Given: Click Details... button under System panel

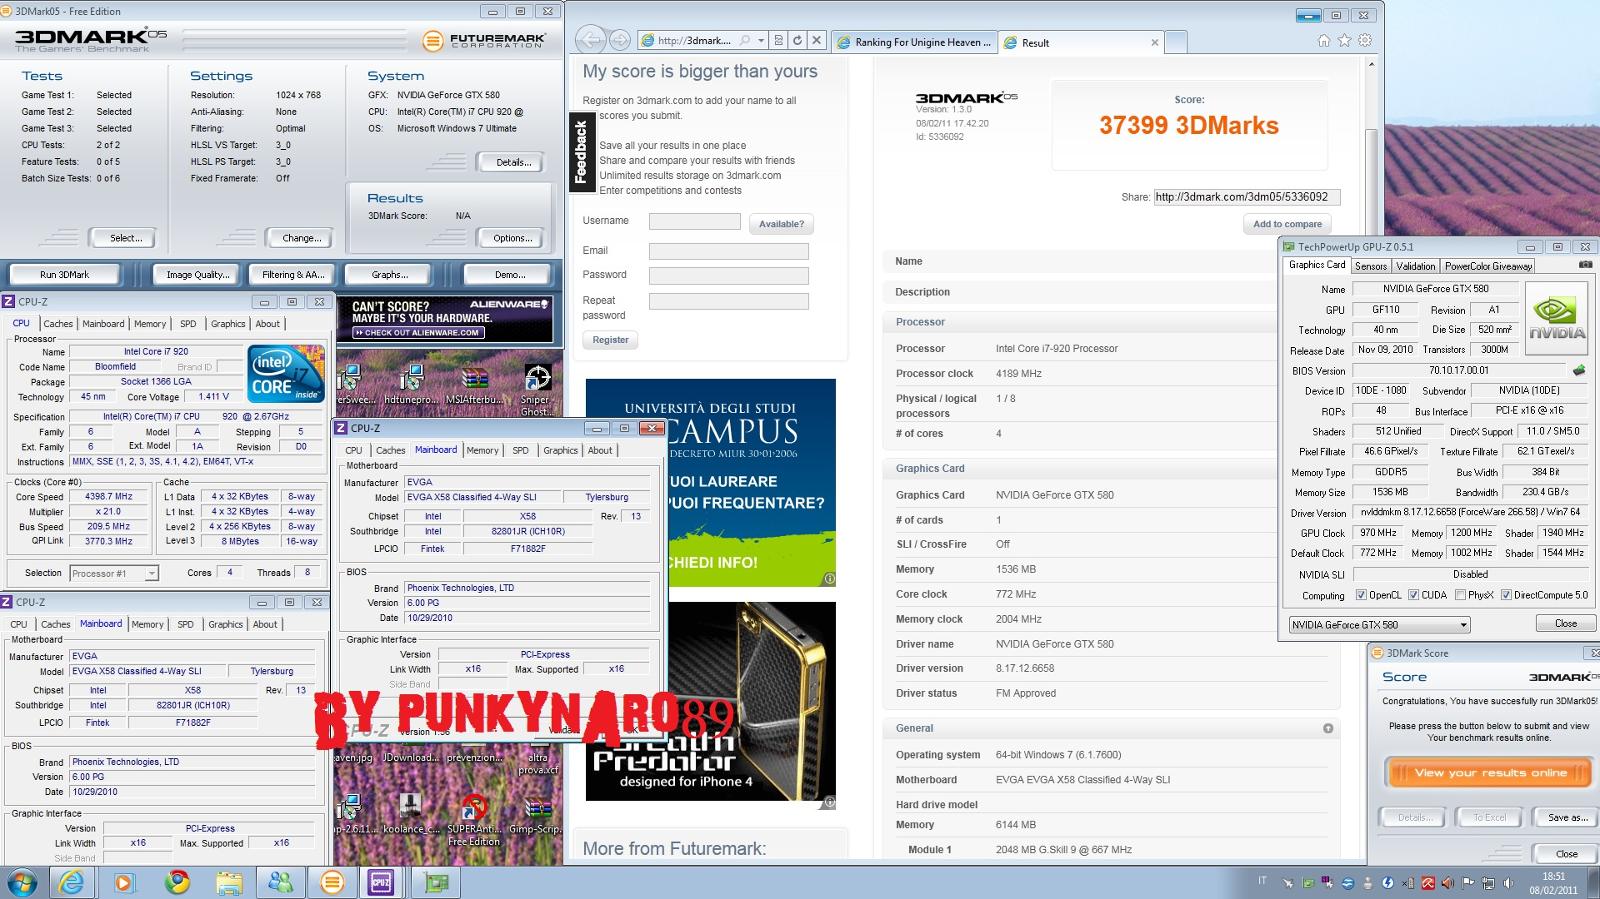Looking at the screenshot, I should click(514, 162).
